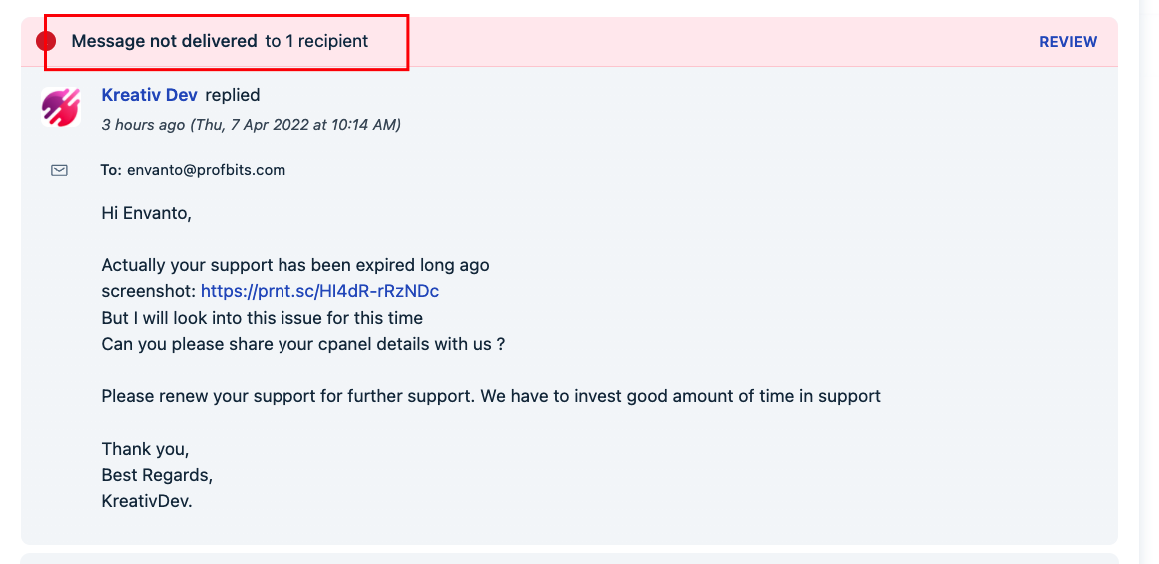
Task: Click the 'Thank you,' closing line
Action: 146,449
